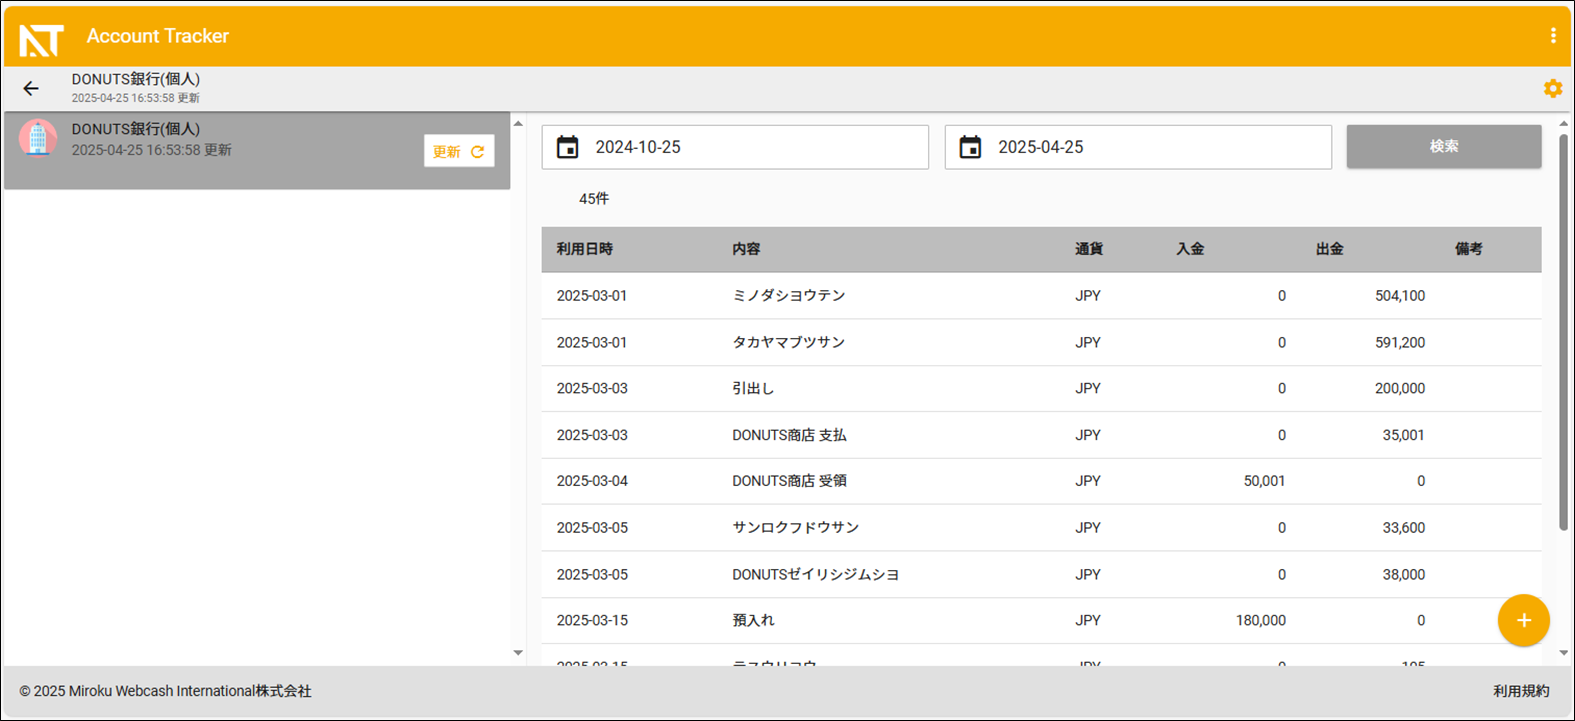Click the Miroku Webcash International copyright text
1575x721 pixels.
166,691
